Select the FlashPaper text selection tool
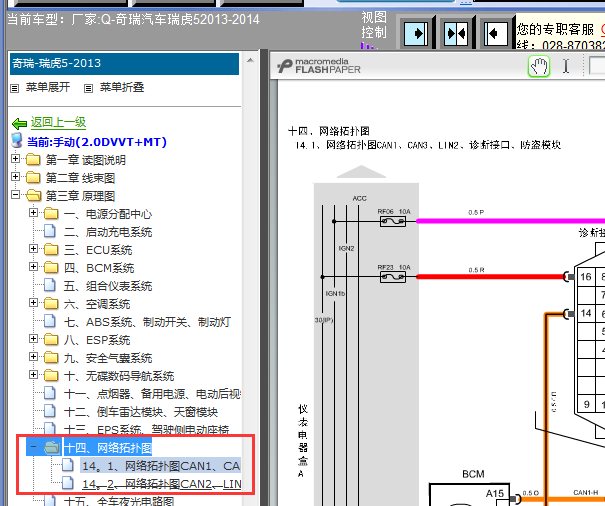The image size is (605, 506). pyautogui.click(x=566, y=66)
